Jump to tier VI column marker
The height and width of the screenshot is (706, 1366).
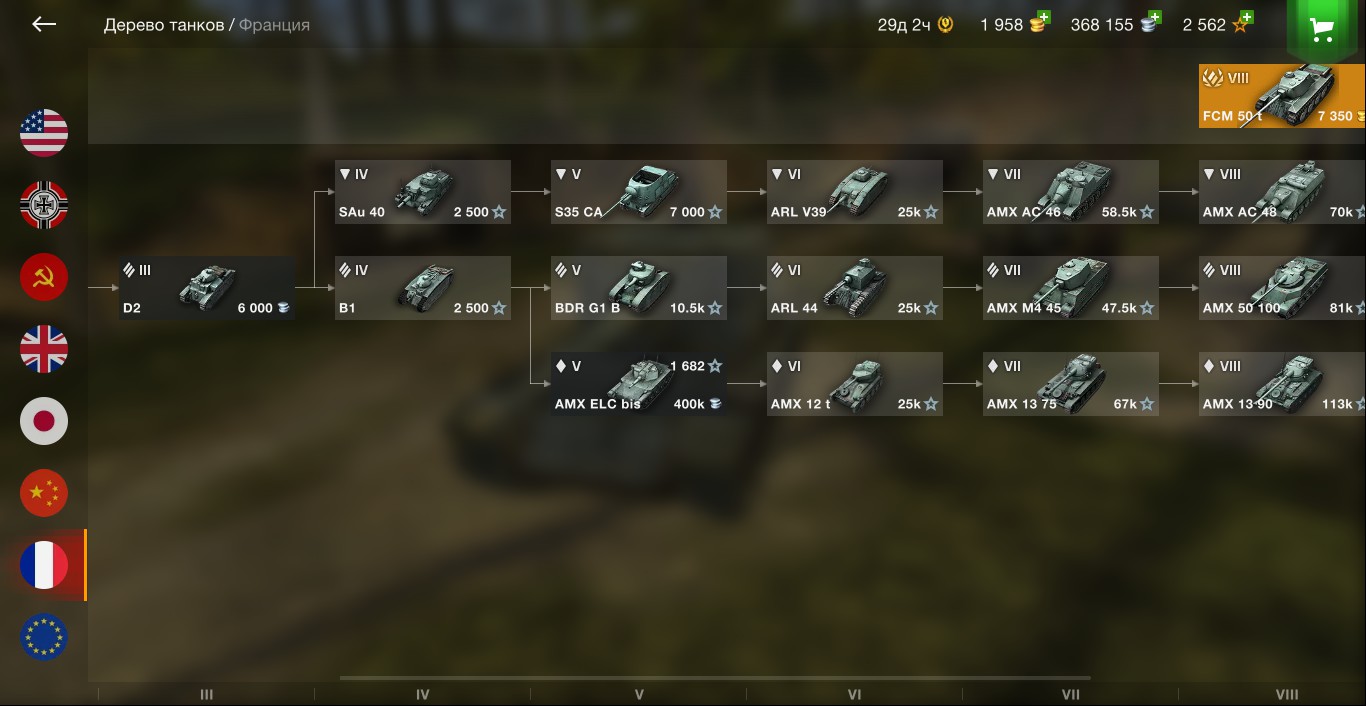(854, 694)
